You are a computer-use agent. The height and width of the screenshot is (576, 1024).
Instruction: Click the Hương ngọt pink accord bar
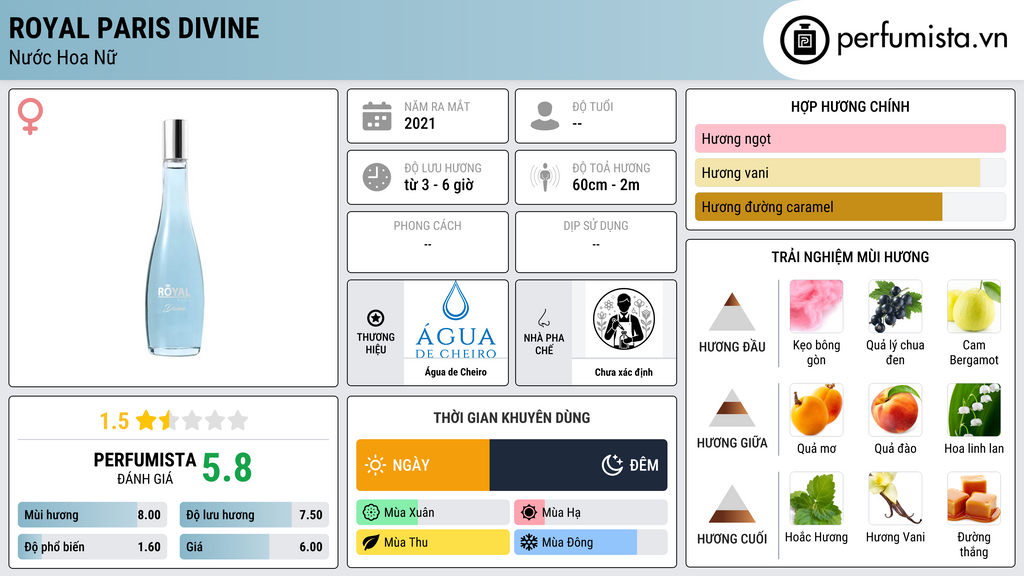click(850, 138)
